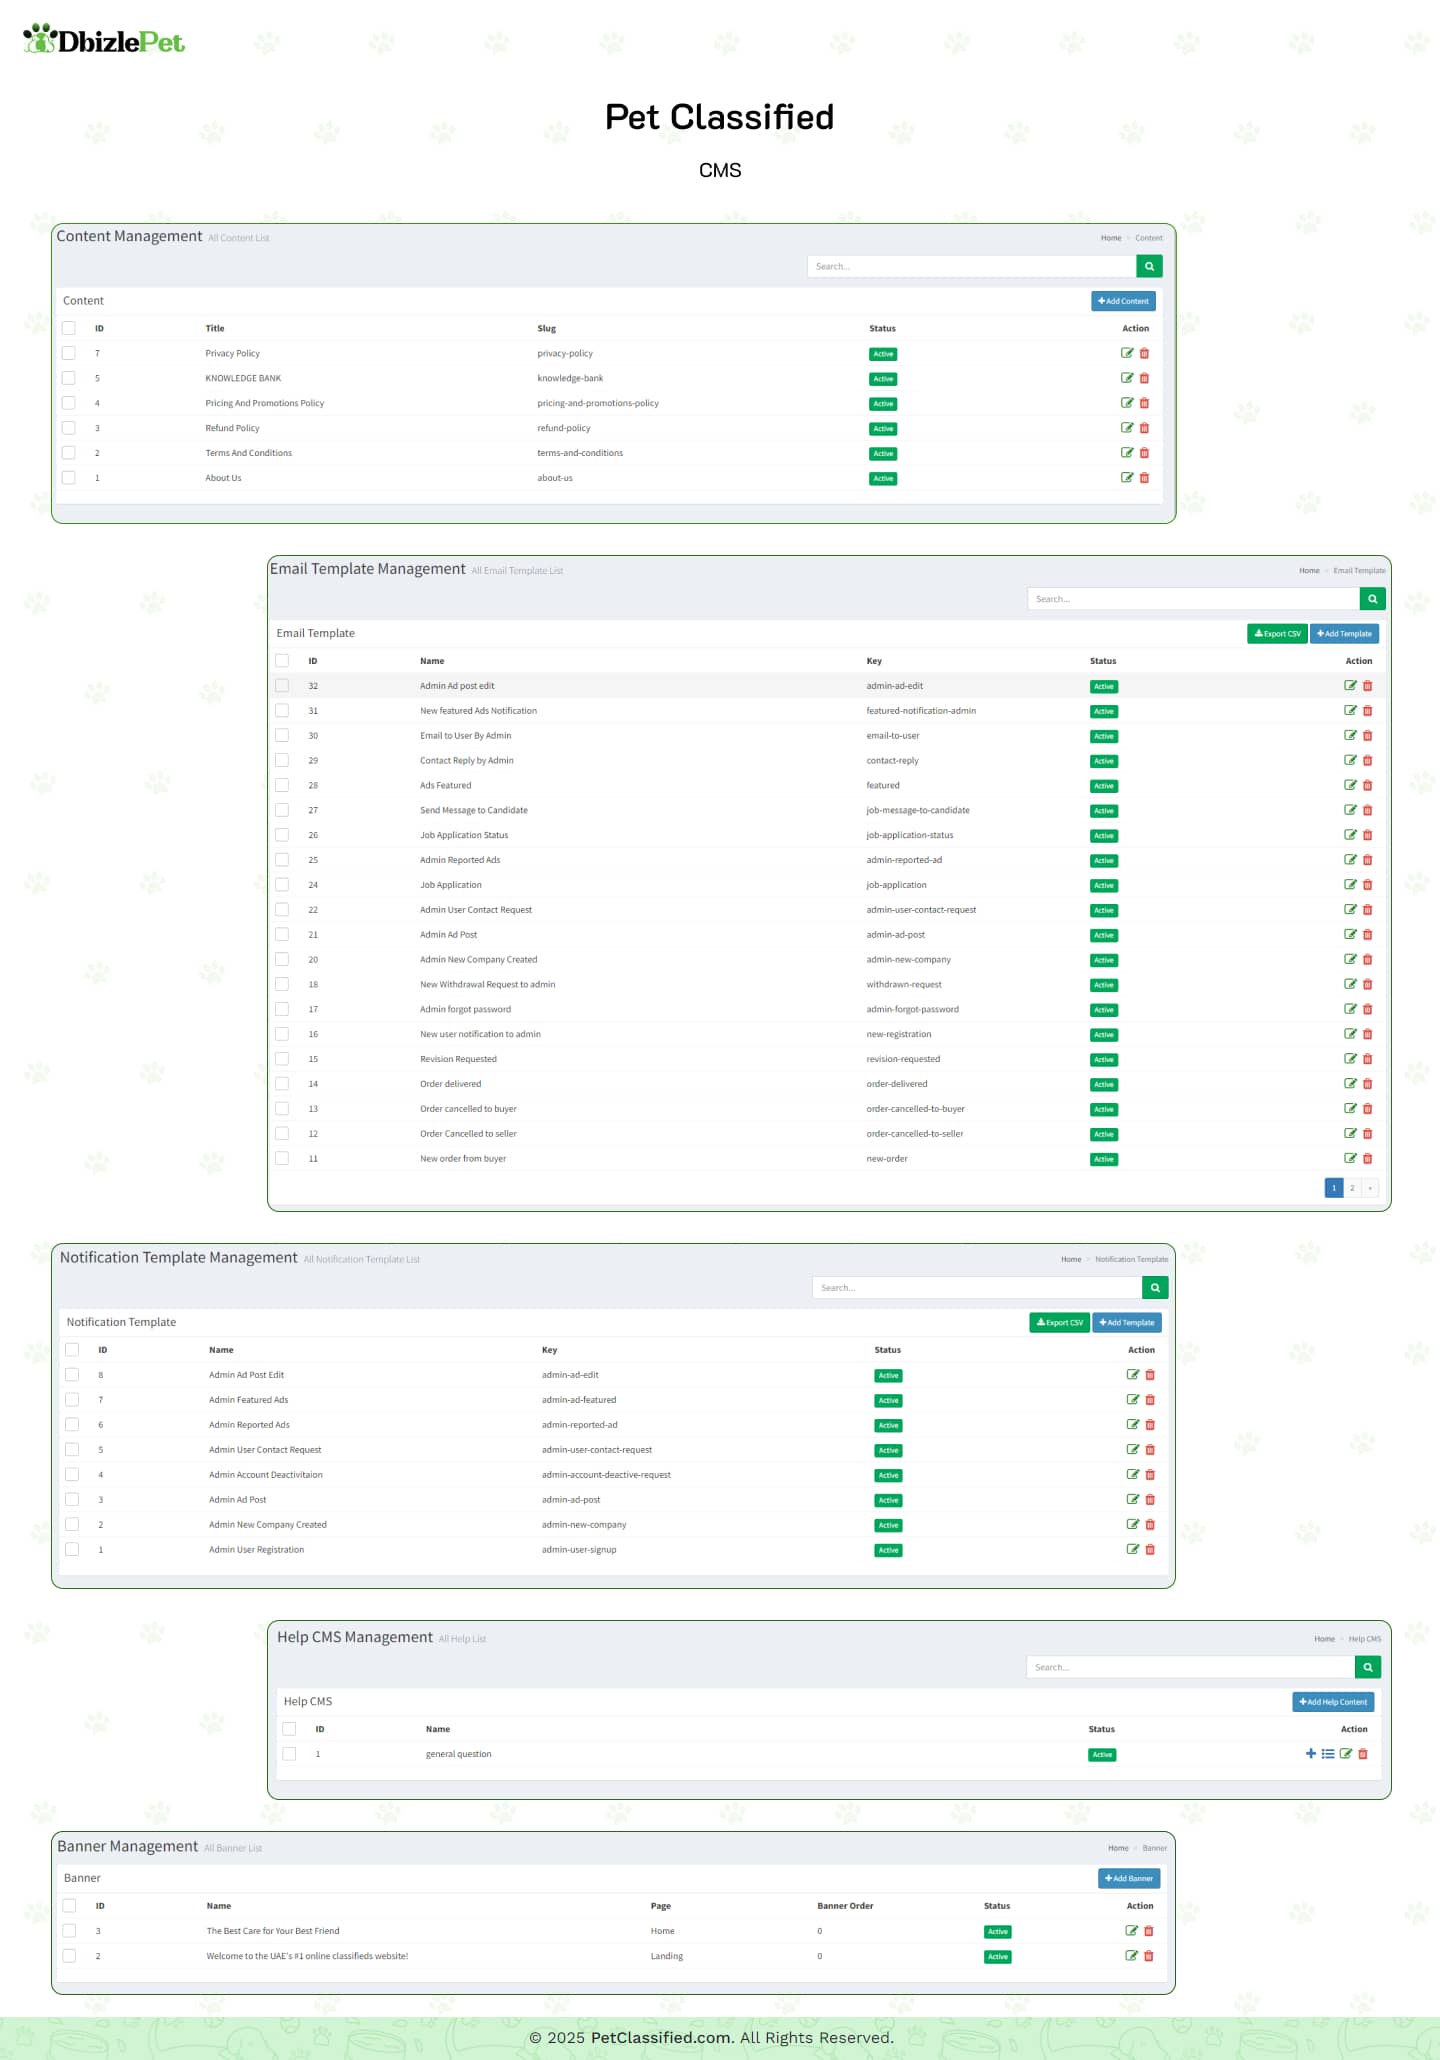This screenshot has height=2060, width=1440.
Task: Click 'New Withdrawal Request to admin' text
Action: 488,984
